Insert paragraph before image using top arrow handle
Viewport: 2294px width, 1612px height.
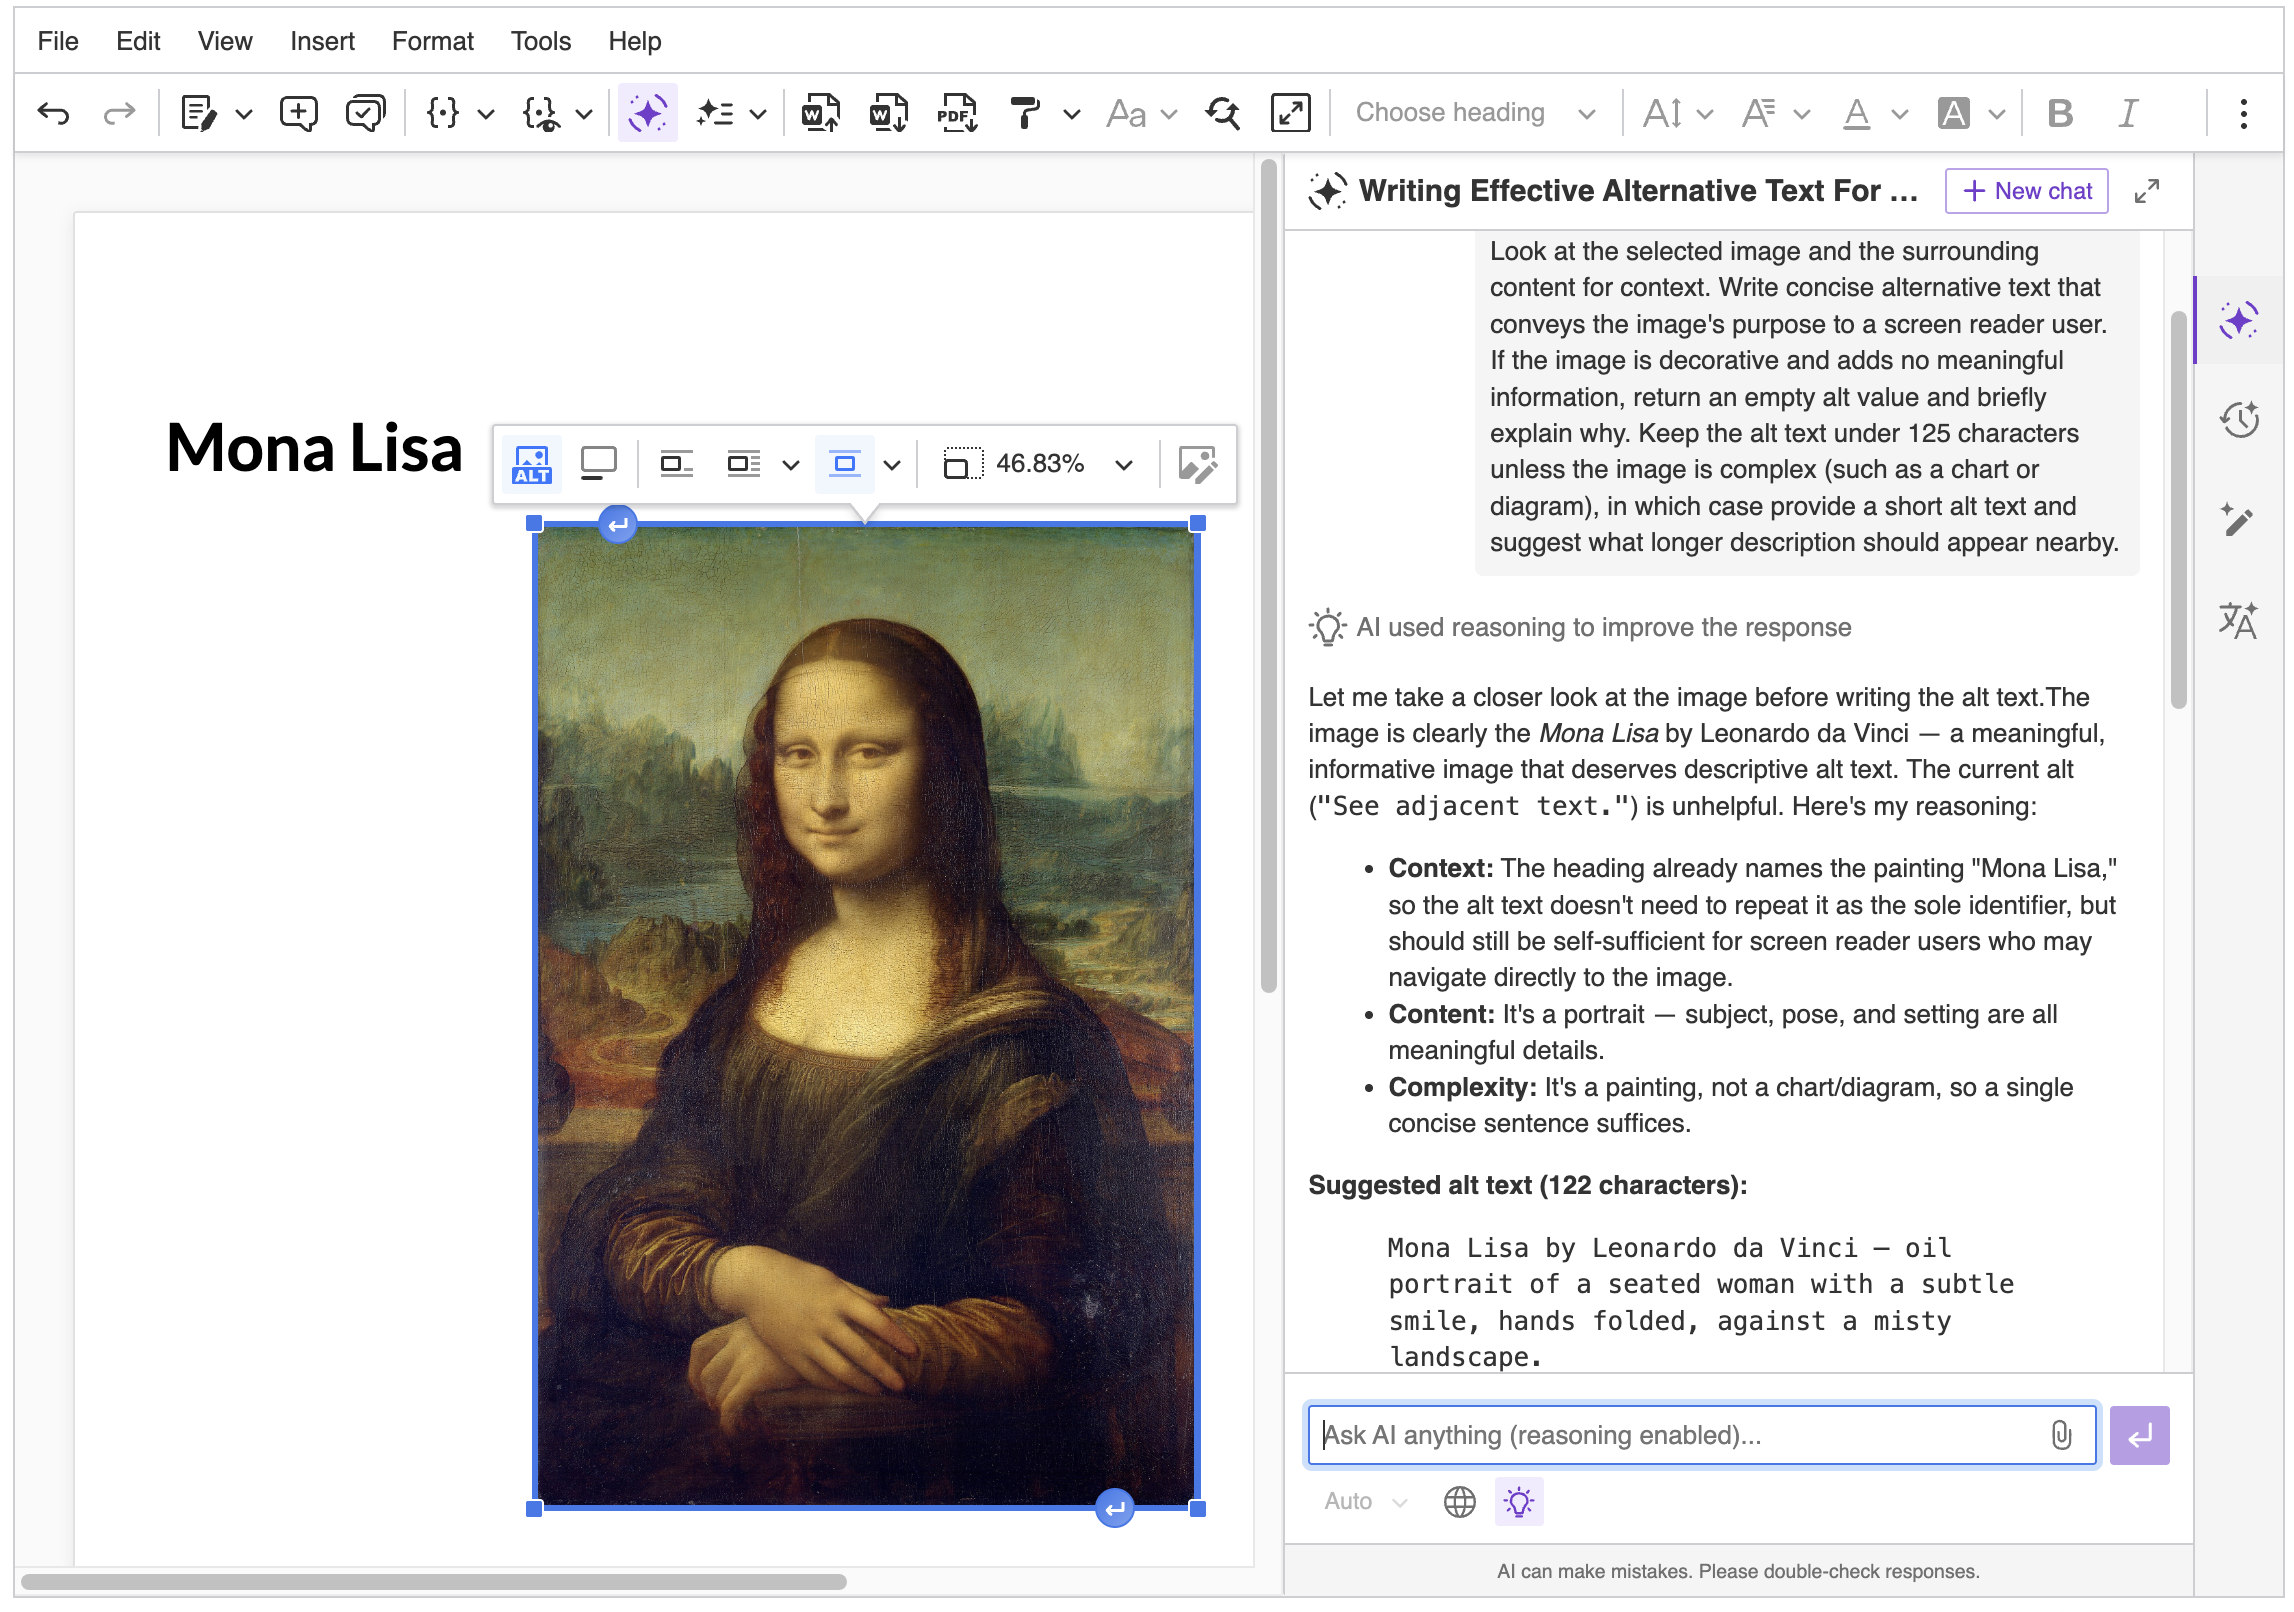pyautogui.click(x=618, y=523)
